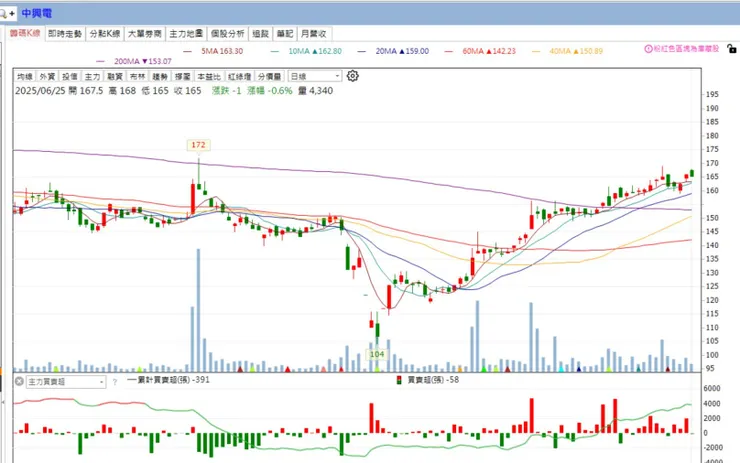Open the 主力地圖 tab
The image size is (740, 463).
pos(186,34)
